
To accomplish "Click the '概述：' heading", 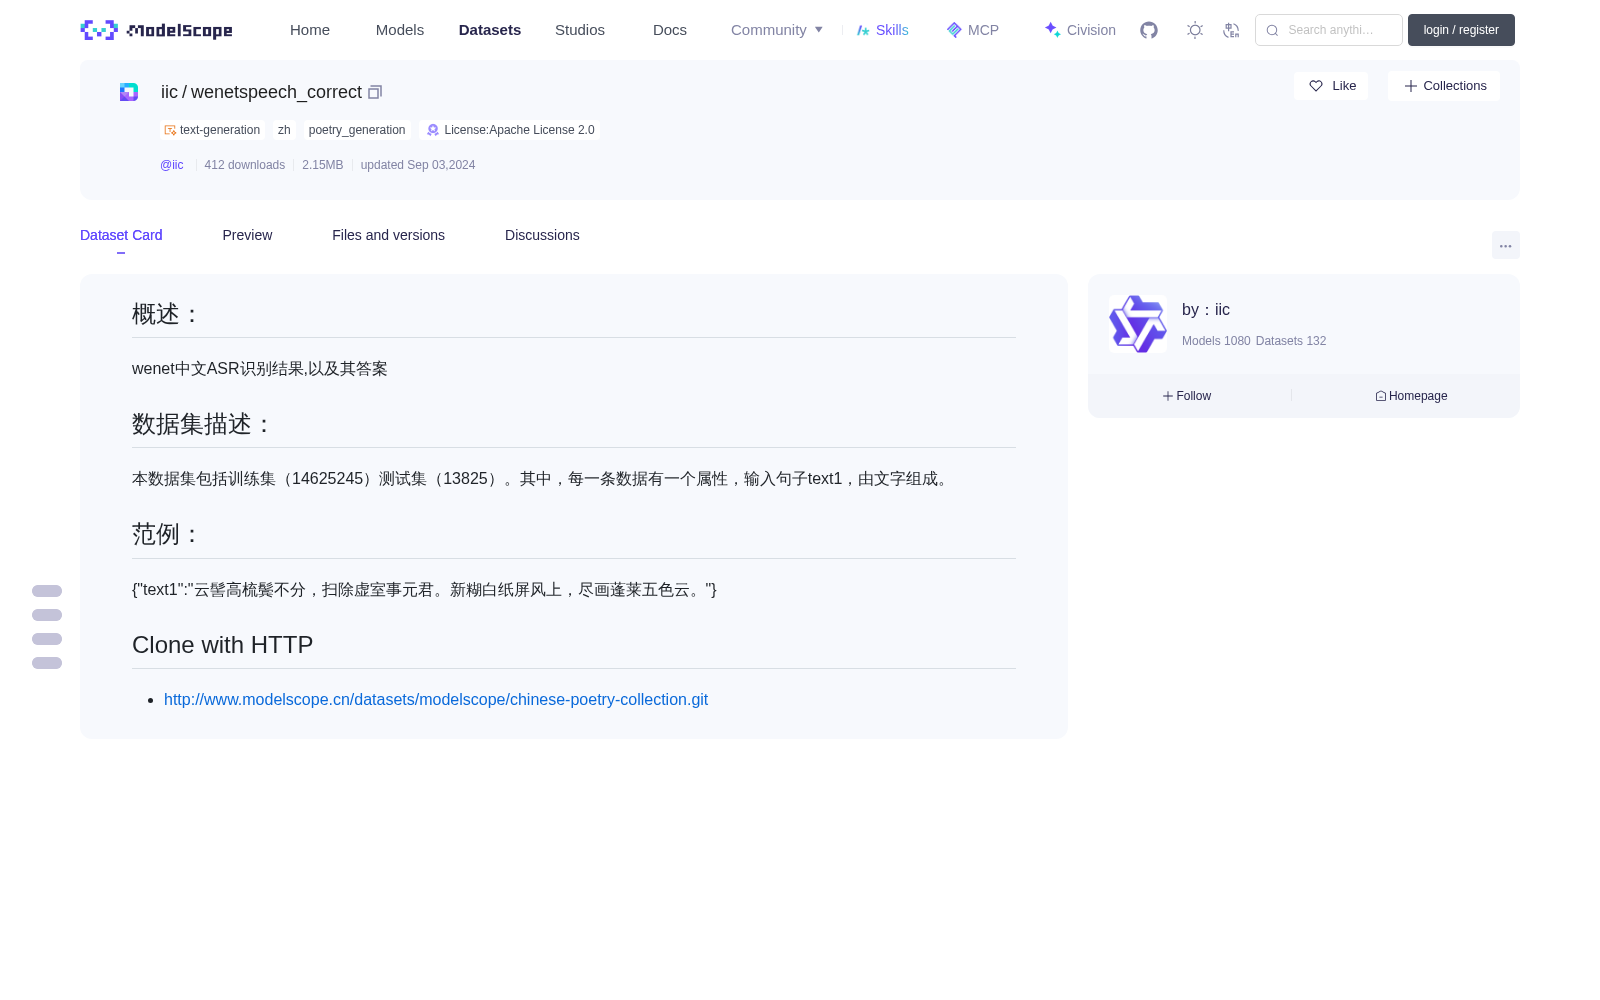I will (167, 314).
